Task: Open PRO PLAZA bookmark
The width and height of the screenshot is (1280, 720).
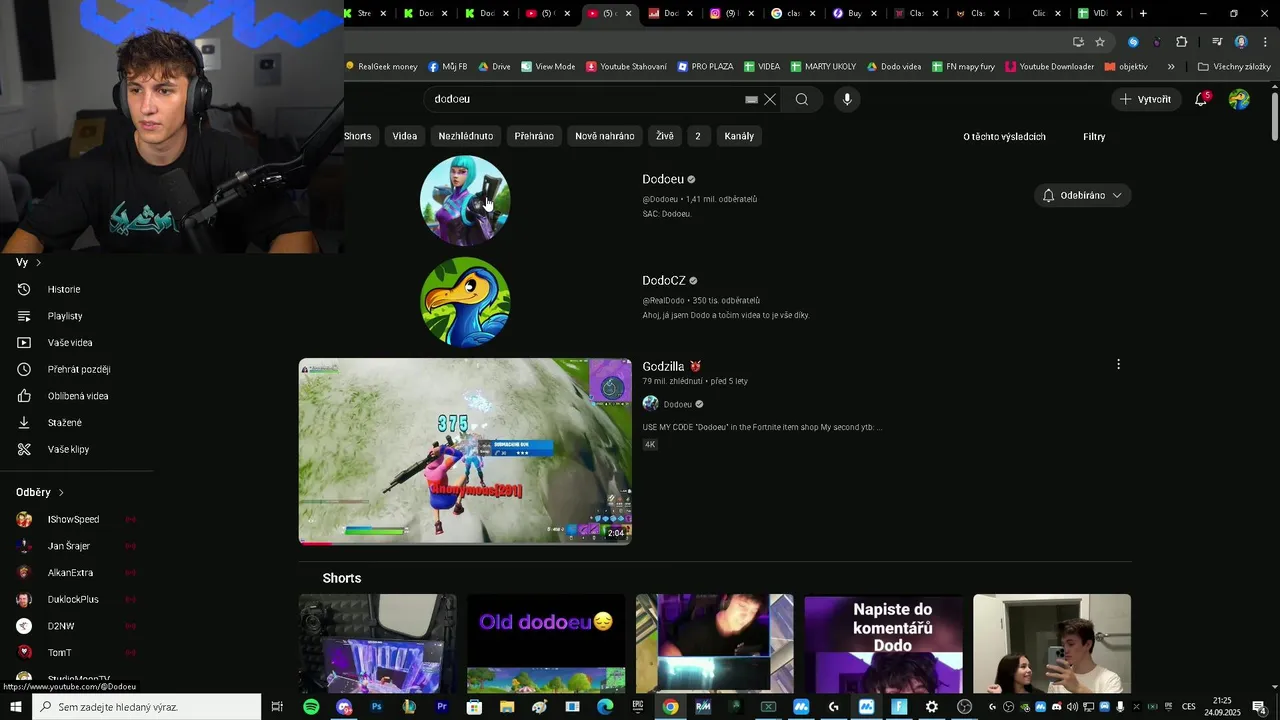Action: (x=705, y=66)
